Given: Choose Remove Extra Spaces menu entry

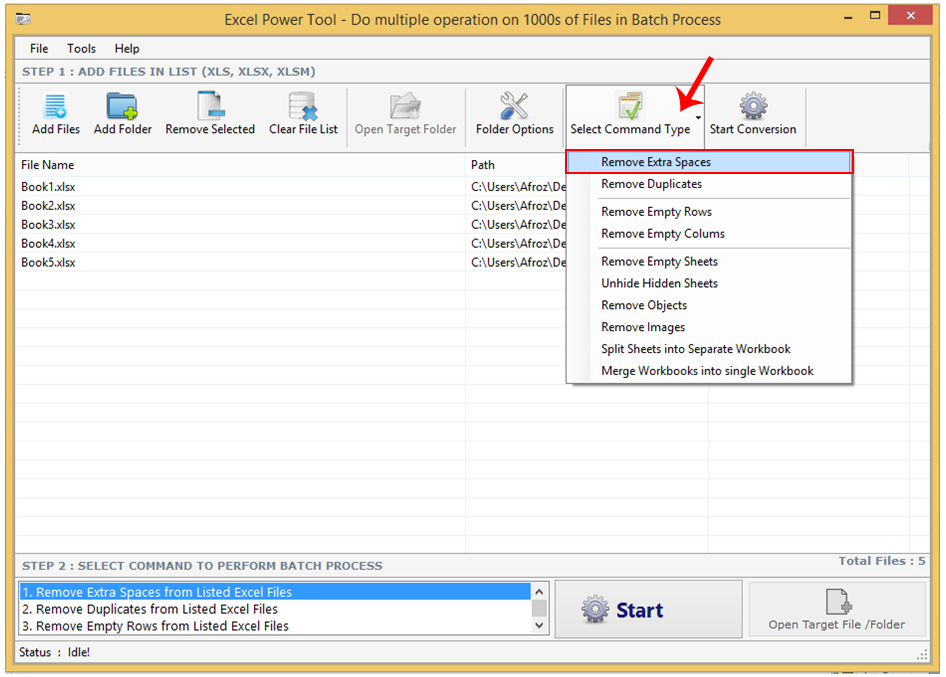Looking at the screenshot, I should (709, 162).
